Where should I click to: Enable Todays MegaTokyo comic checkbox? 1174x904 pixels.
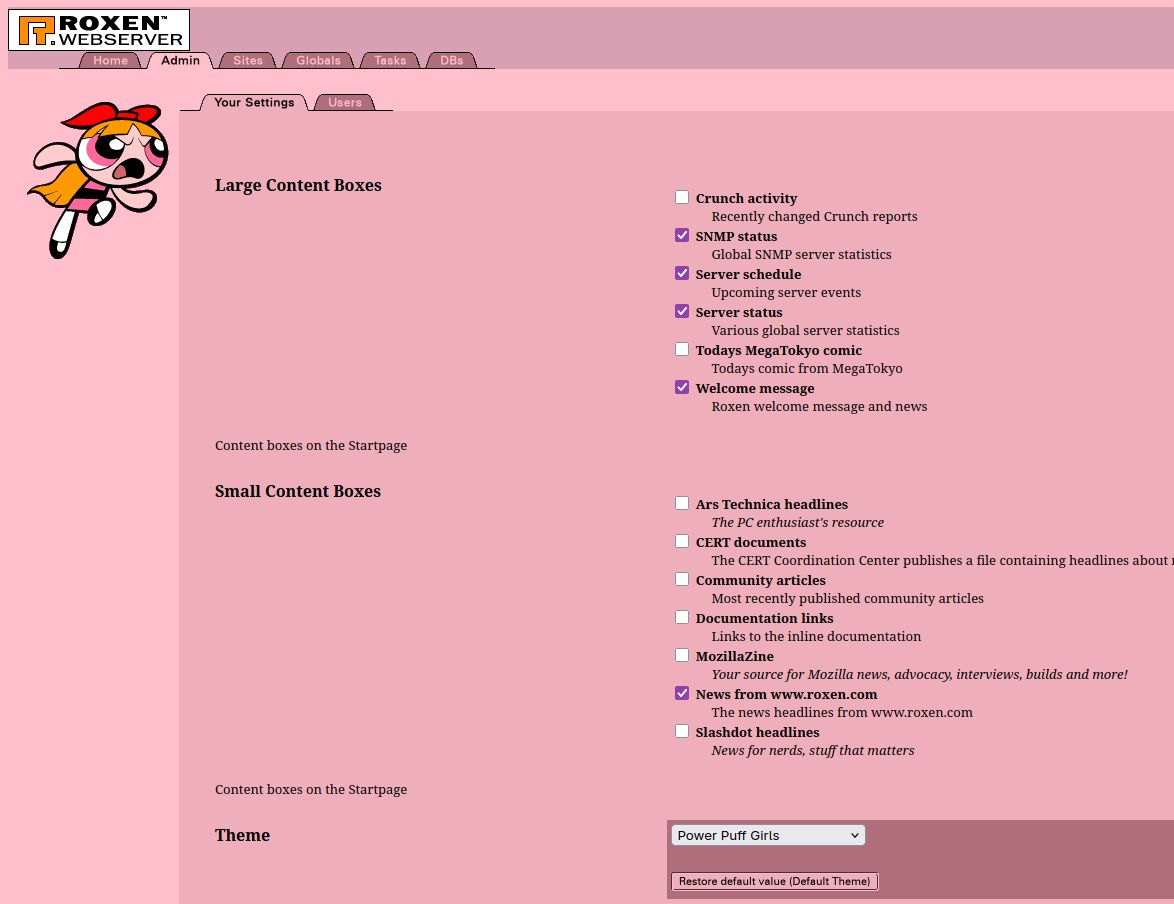point(682,349)
